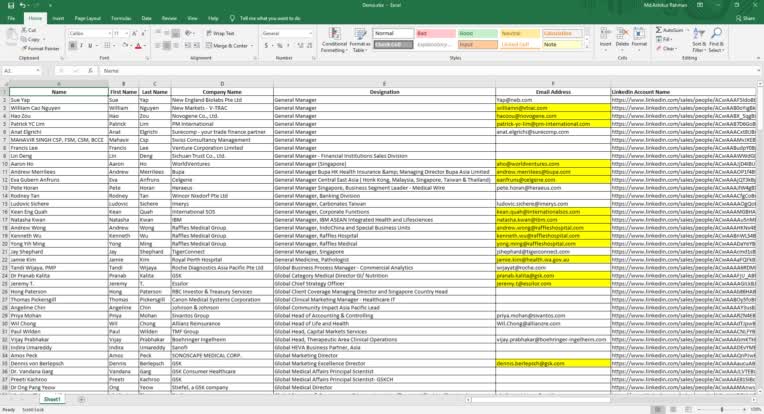Click the Borders icon

click(x=107, y=45)
